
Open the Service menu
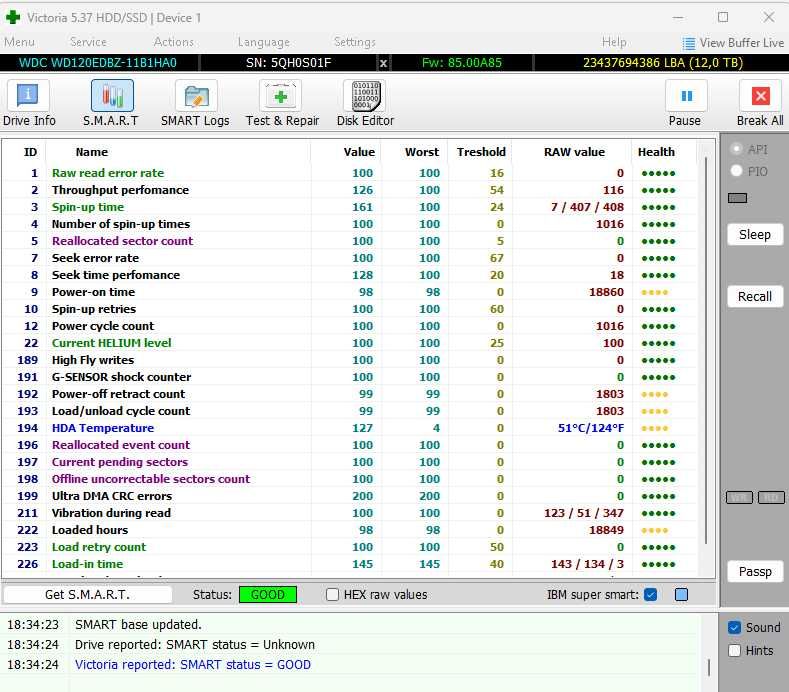[x=89, y=42]
